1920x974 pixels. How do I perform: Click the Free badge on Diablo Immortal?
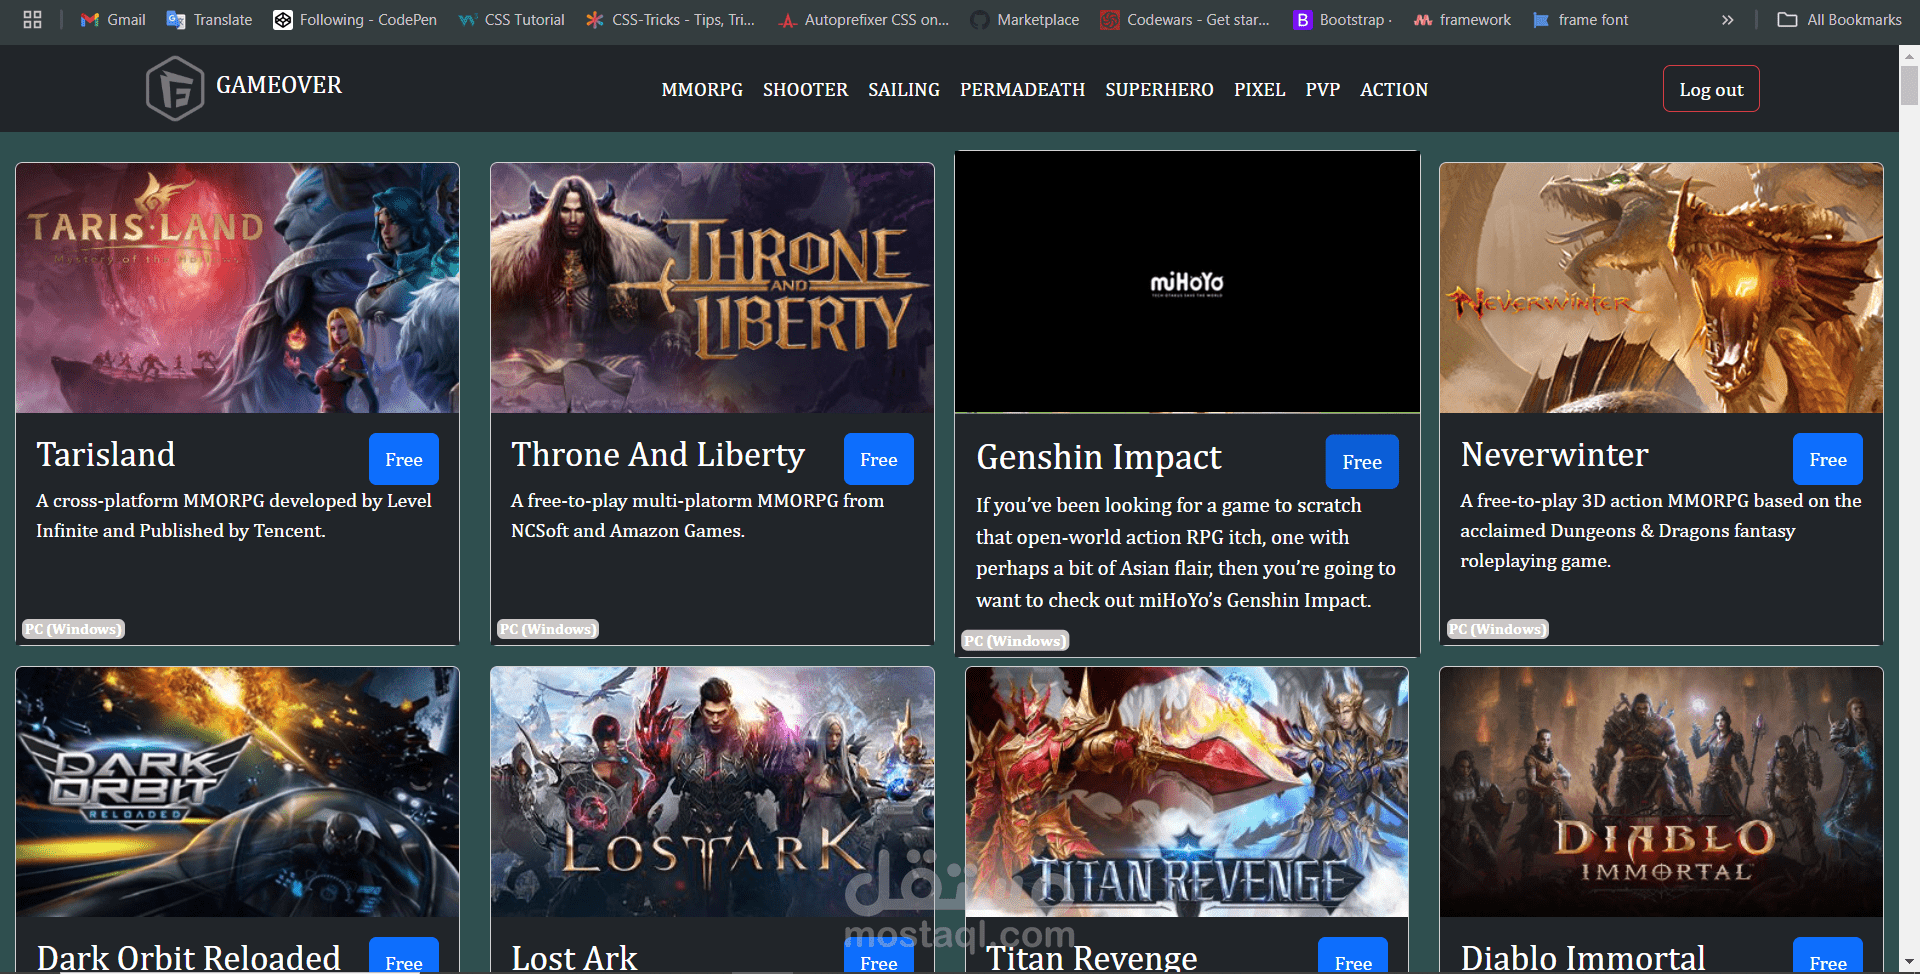click(1828, 957)
